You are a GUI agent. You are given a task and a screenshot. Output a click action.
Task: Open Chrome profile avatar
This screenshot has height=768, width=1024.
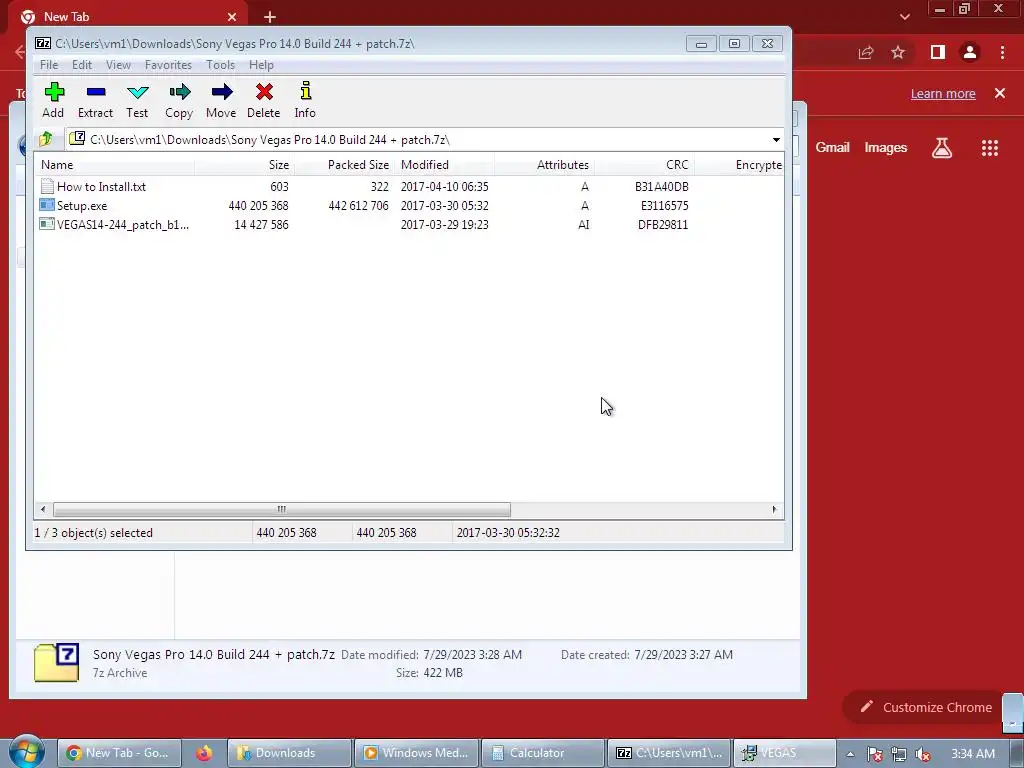(970, 52)
